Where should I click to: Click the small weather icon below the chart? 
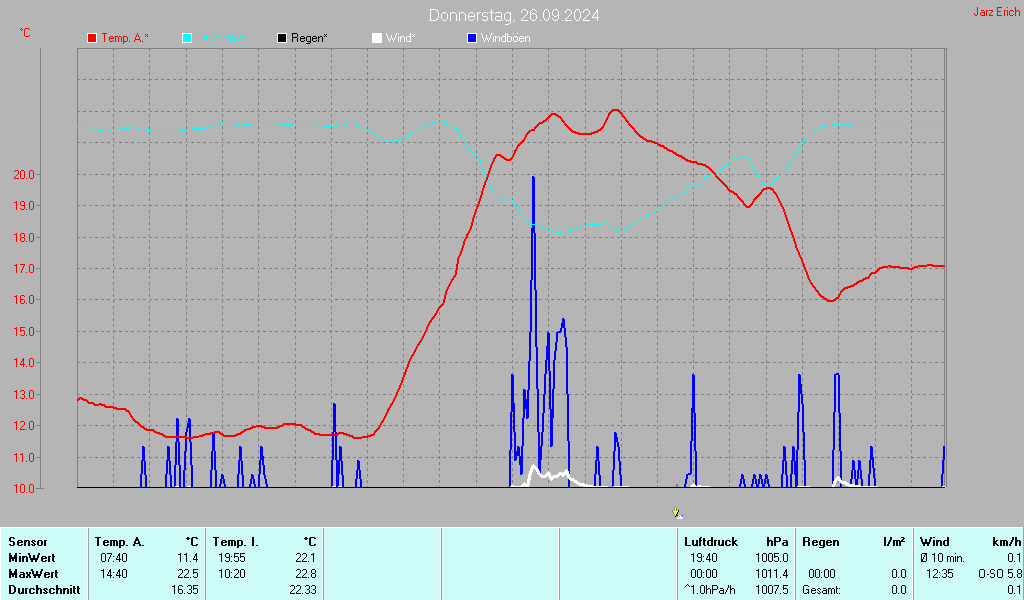pos(678,513)
